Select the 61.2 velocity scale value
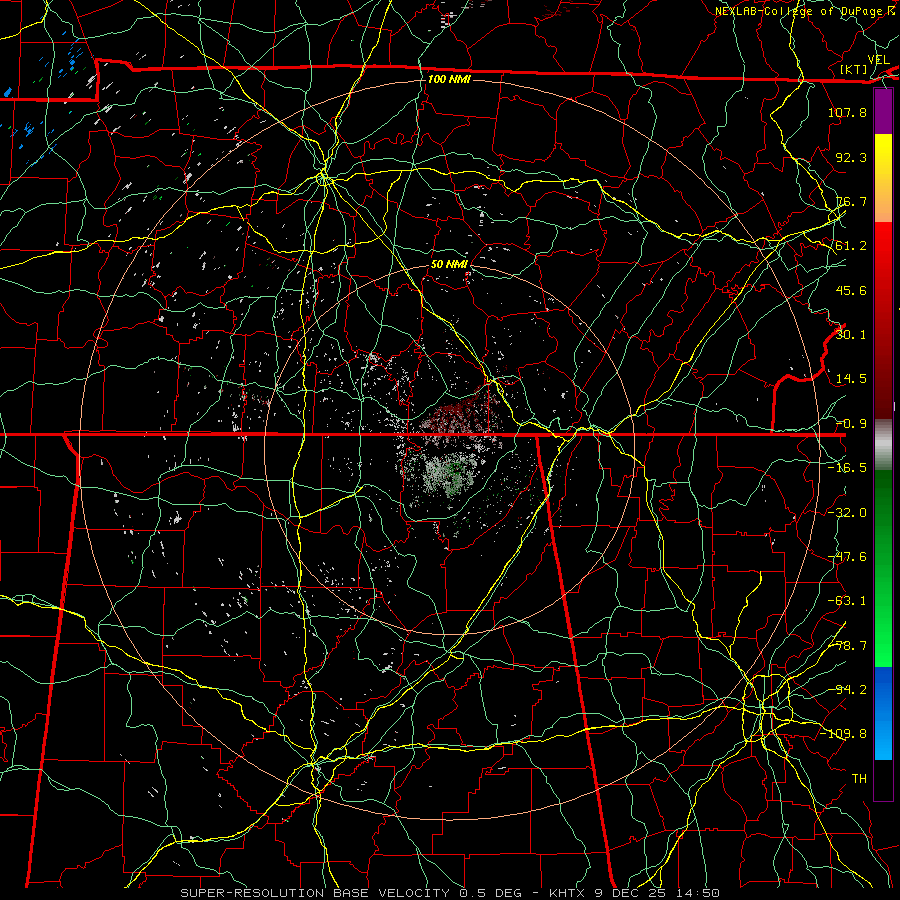 pos(851,246)
